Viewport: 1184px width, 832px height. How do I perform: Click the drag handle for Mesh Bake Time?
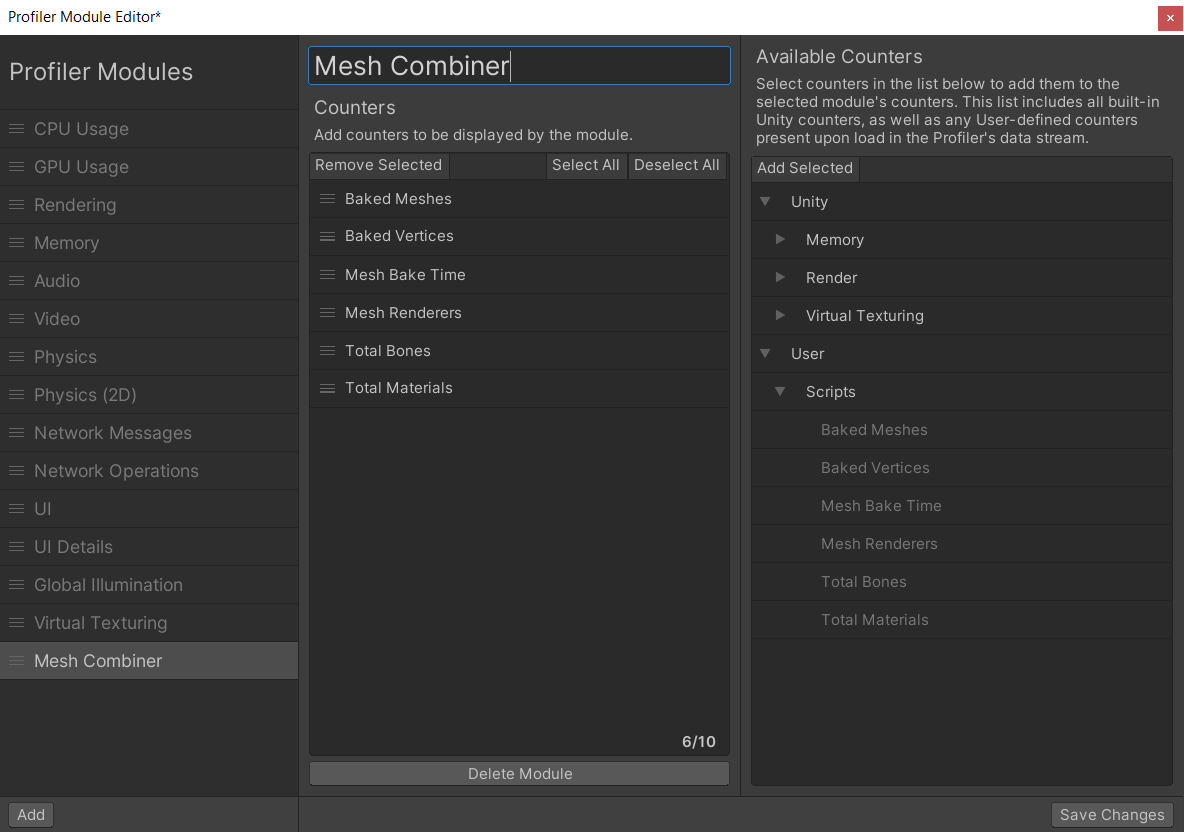327,275
